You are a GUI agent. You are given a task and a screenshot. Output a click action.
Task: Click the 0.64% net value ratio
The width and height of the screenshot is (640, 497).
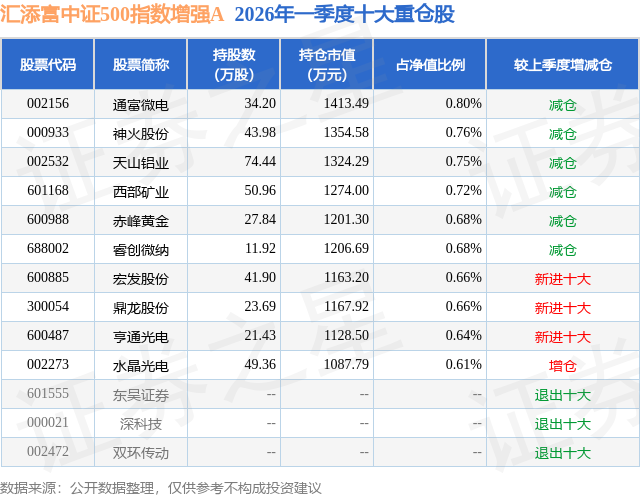click(463, 335)
